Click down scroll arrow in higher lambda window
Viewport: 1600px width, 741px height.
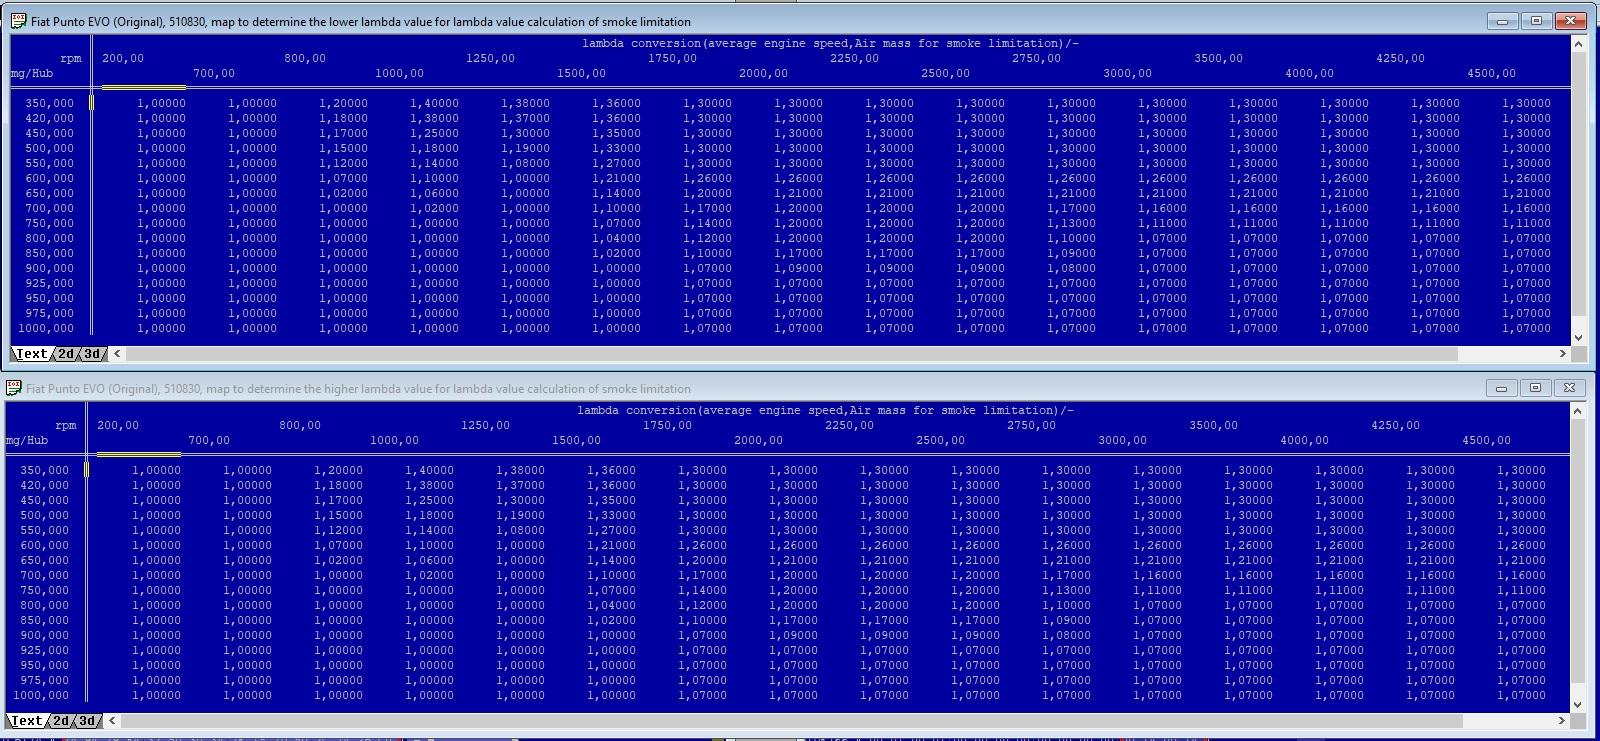point(1578,705)
